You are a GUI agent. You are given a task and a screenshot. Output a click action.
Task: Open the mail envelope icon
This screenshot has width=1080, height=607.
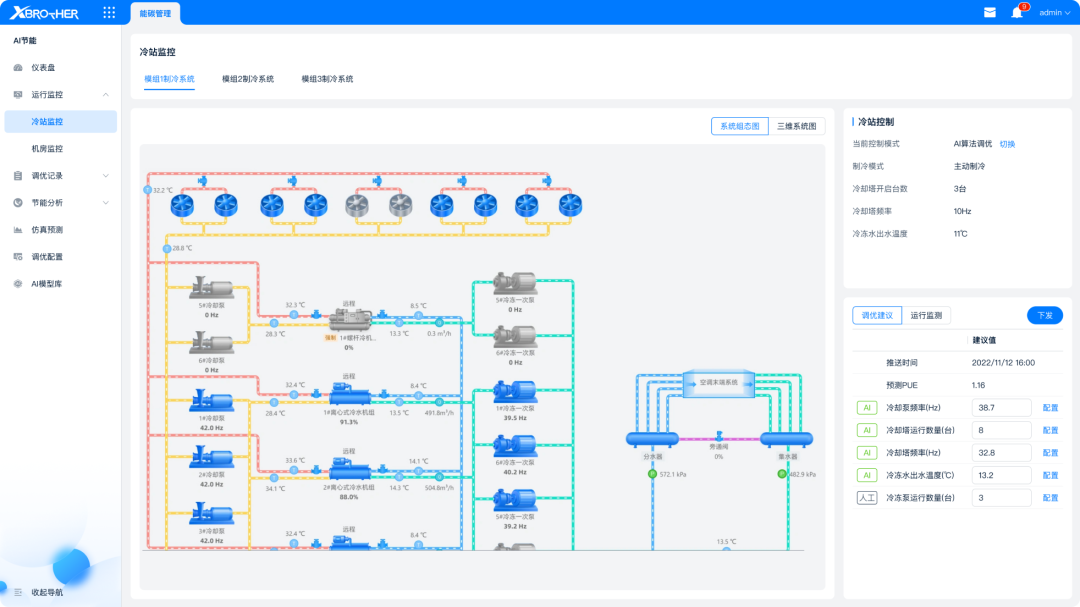990,12
